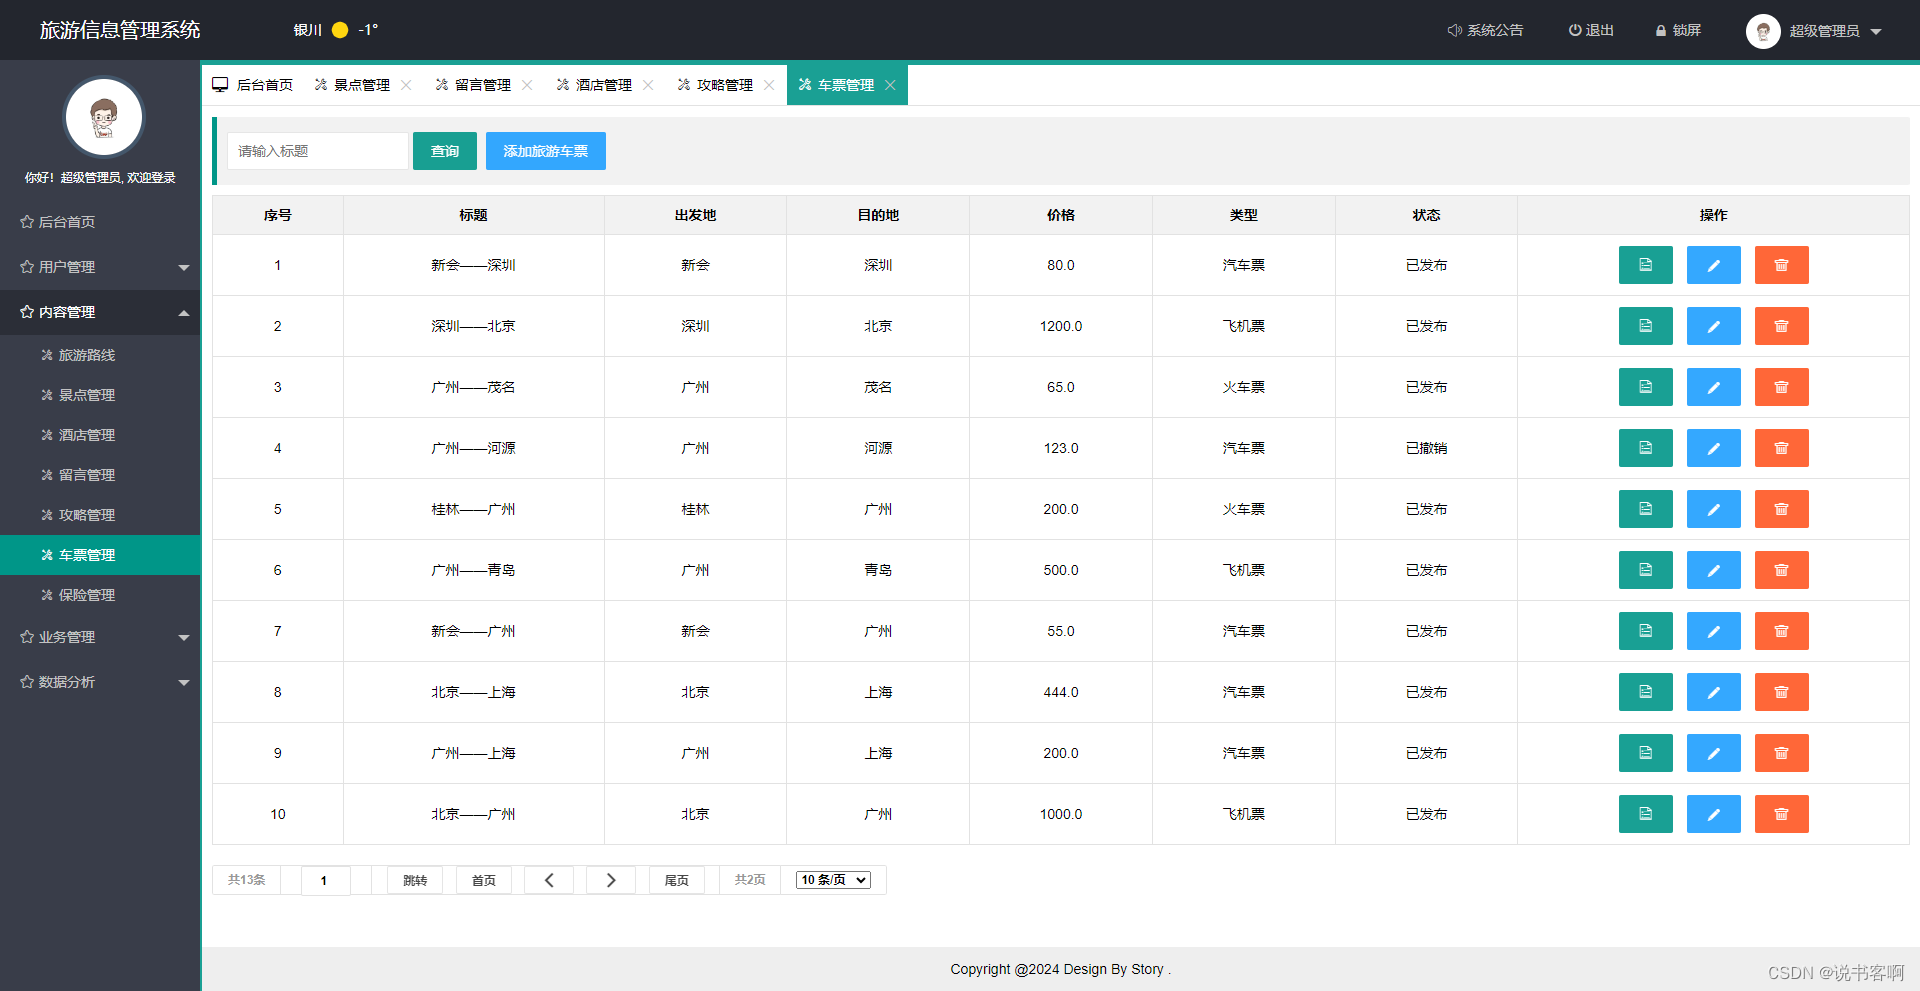This screenshot has height=991, width=1920.
Task: Click the admin avatar in sidebar
Action: pyautogui.click(x=103, y=117)
